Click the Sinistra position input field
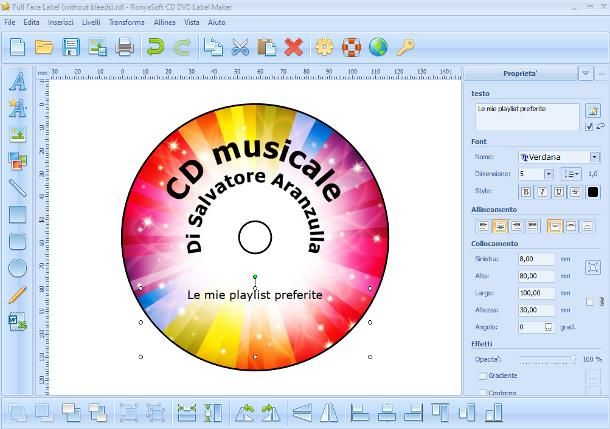Screen dimensions: 610x429 [535, 259]
